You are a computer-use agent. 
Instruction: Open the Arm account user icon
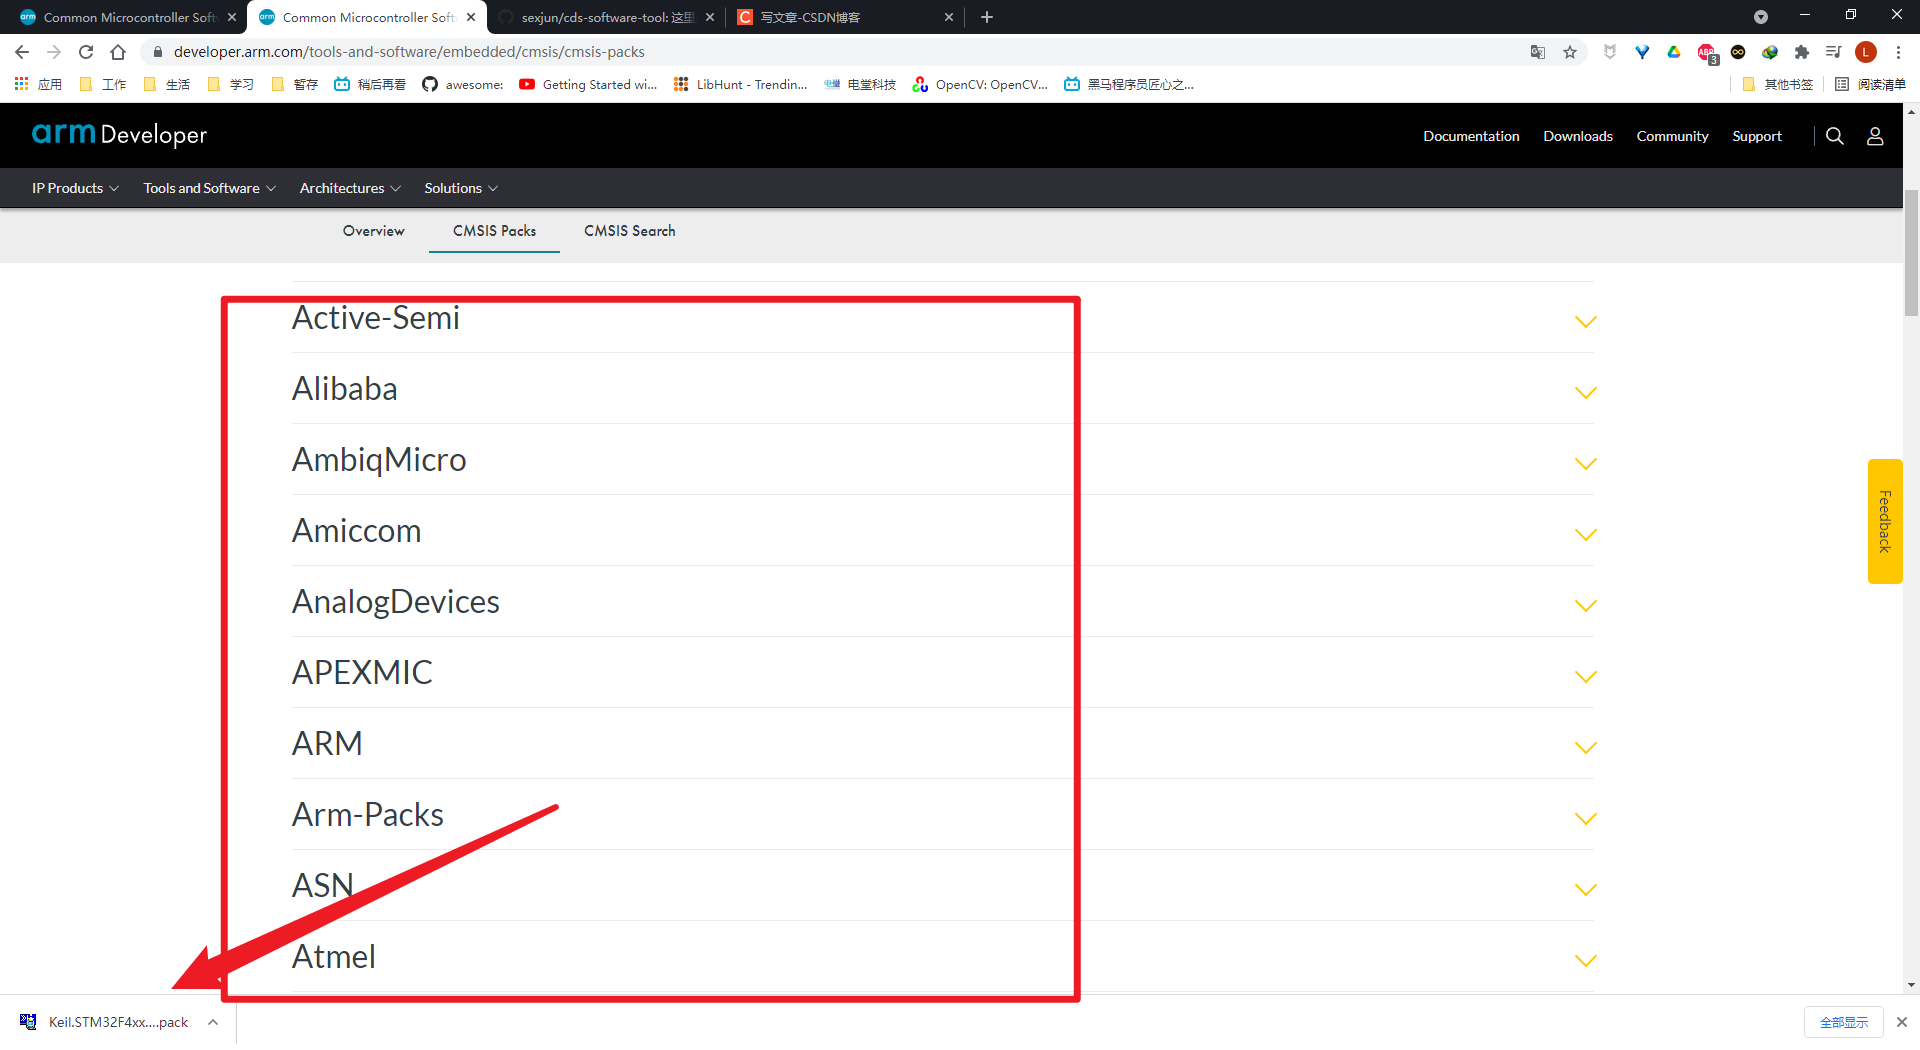[1875, 136]
